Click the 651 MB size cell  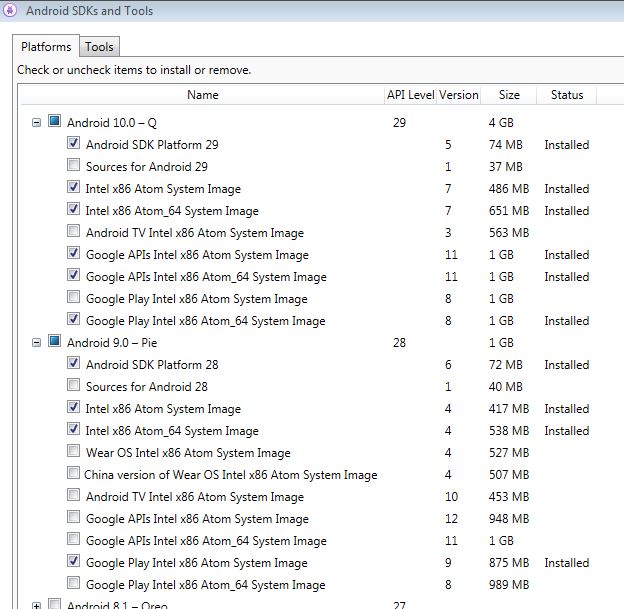tap(509, 211)
